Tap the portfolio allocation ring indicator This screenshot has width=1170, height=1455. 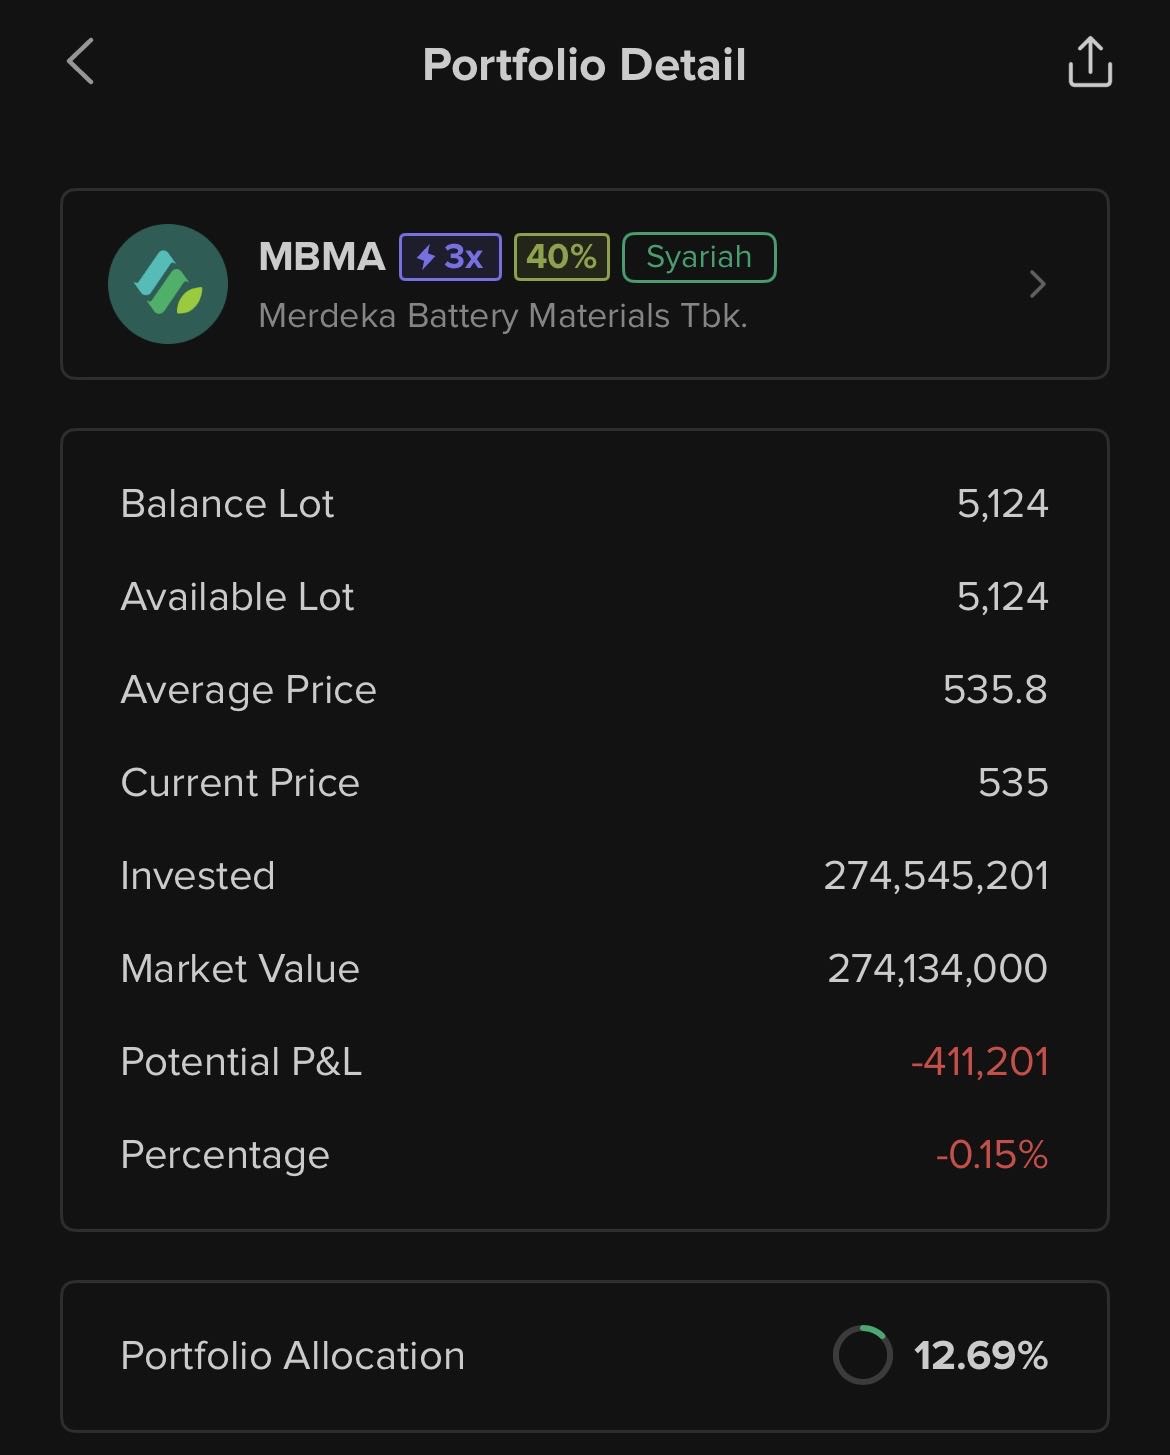(x=862, y=1355)
